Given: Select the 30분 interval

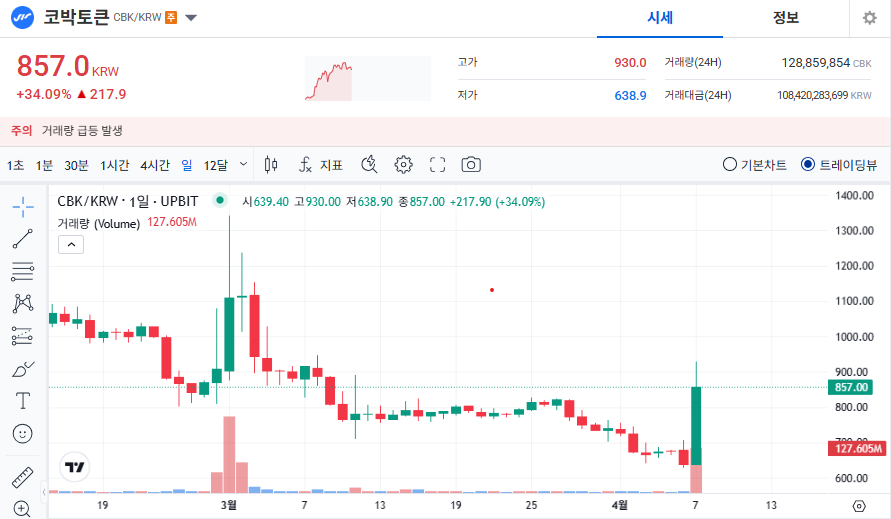Looking at the screenshot, I should coord(76,165).
